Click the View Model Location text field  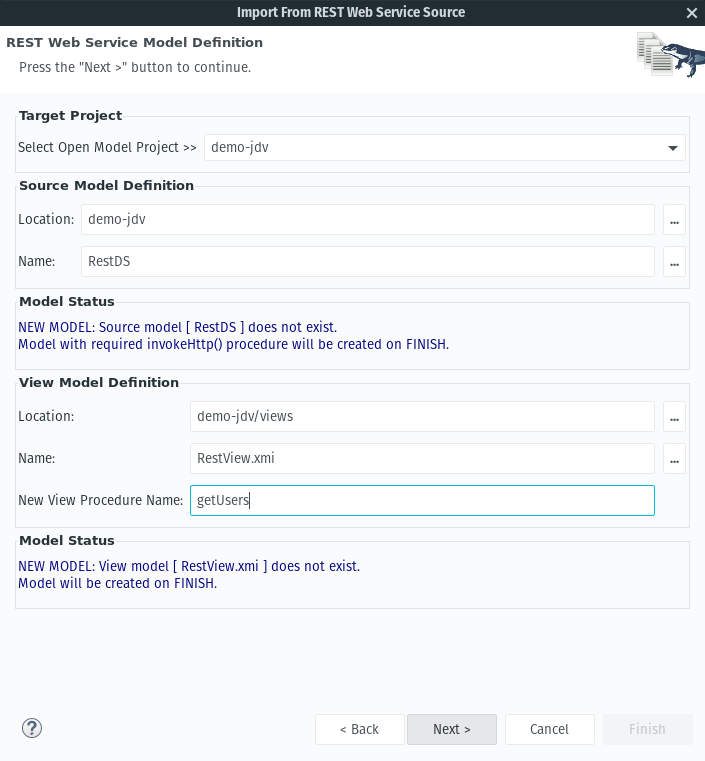click(x=422, y=416)
